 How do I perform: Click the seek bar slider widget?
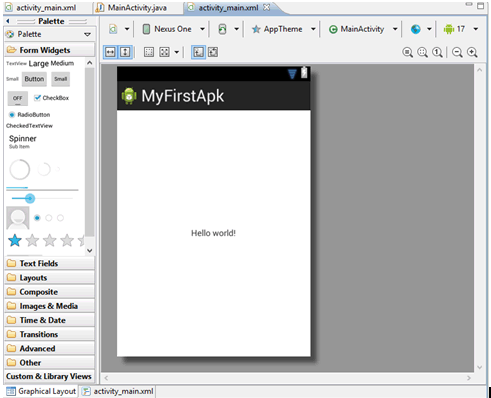pos(42,199)
